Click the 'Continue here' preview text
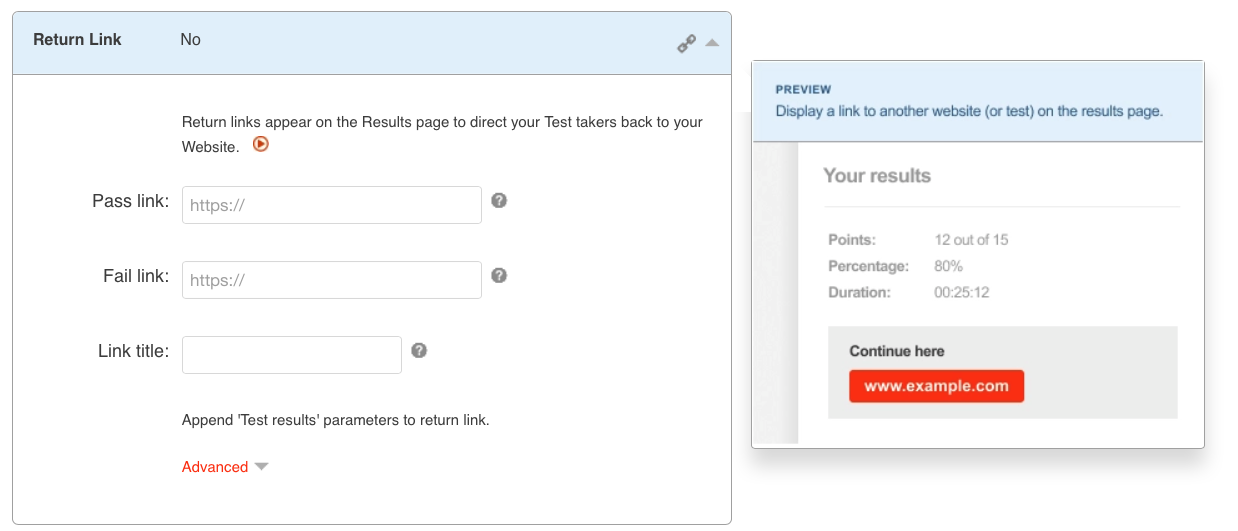Screen dimensions: 1238x531 coord(896,351)
